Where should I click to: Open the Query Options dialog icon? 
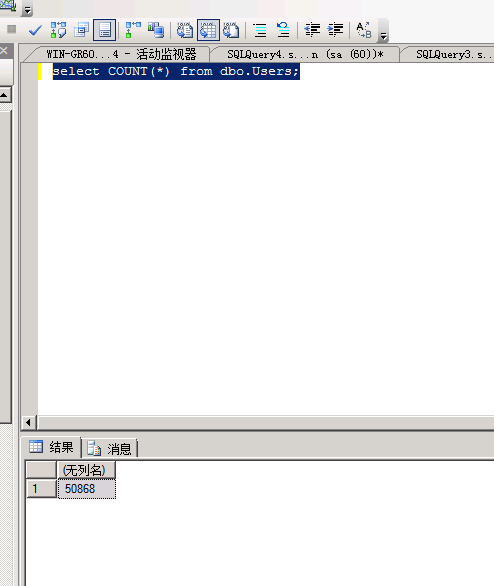pyautogui.click(x=81, y=30)
